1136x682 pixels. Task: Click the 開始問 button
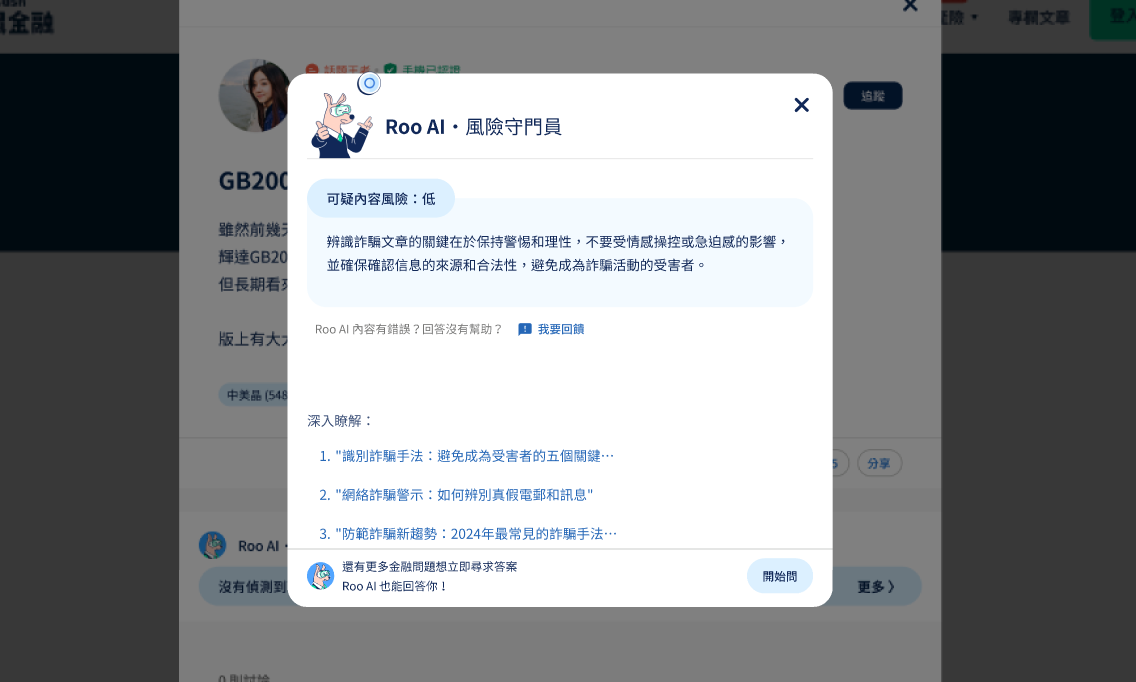780,576
